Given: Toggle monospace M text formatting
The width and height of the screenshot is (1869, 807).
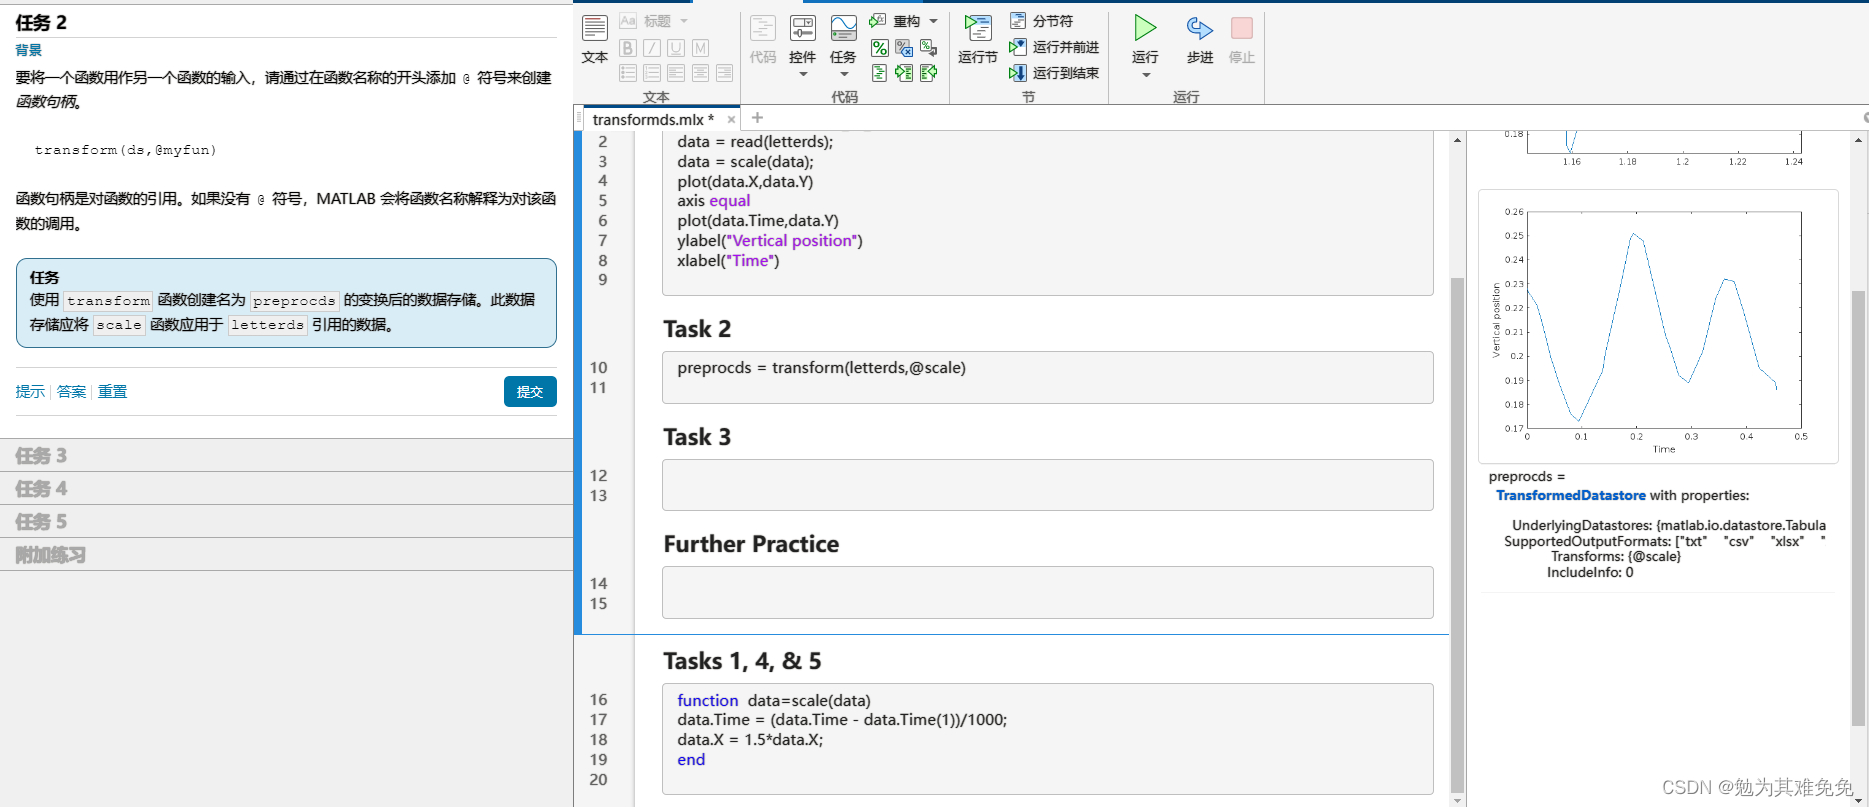Looking at the screenshot, I should click(700, 48).
